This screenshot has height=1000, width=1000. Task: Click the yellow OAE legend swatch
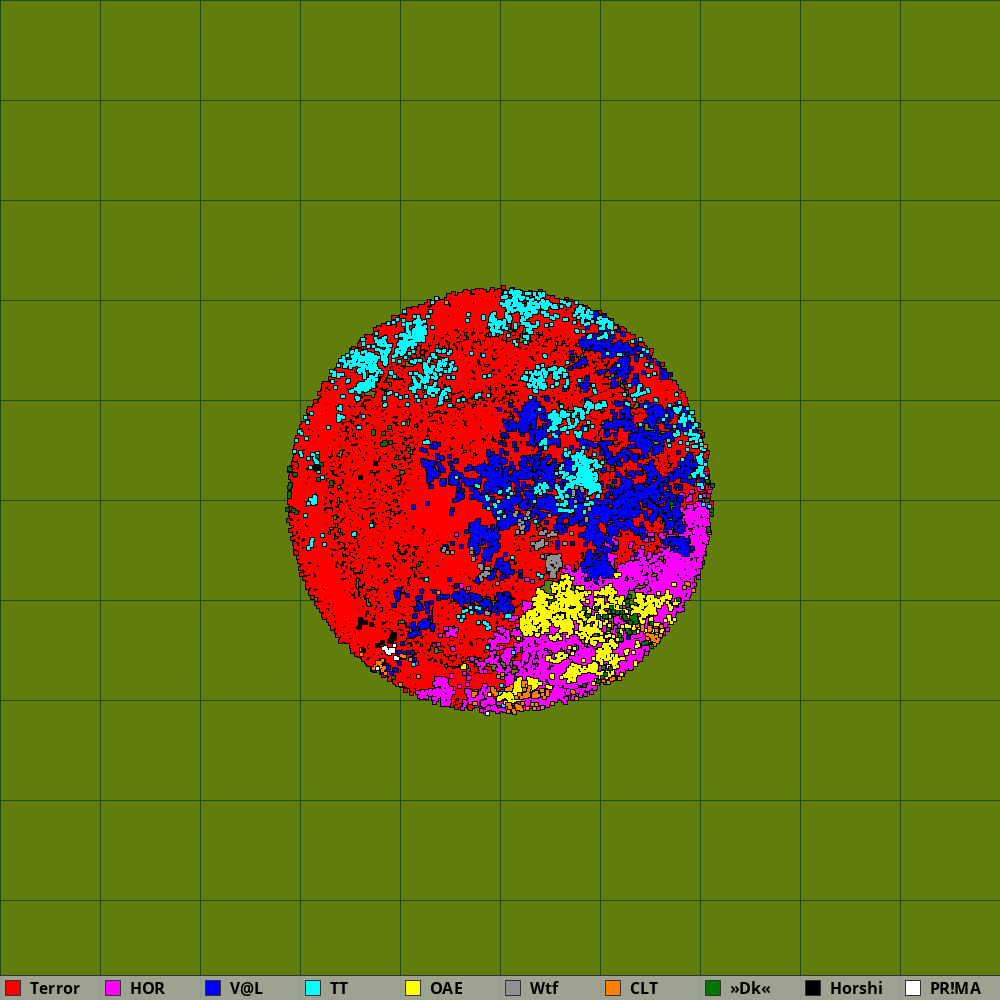tap(413, 988)
